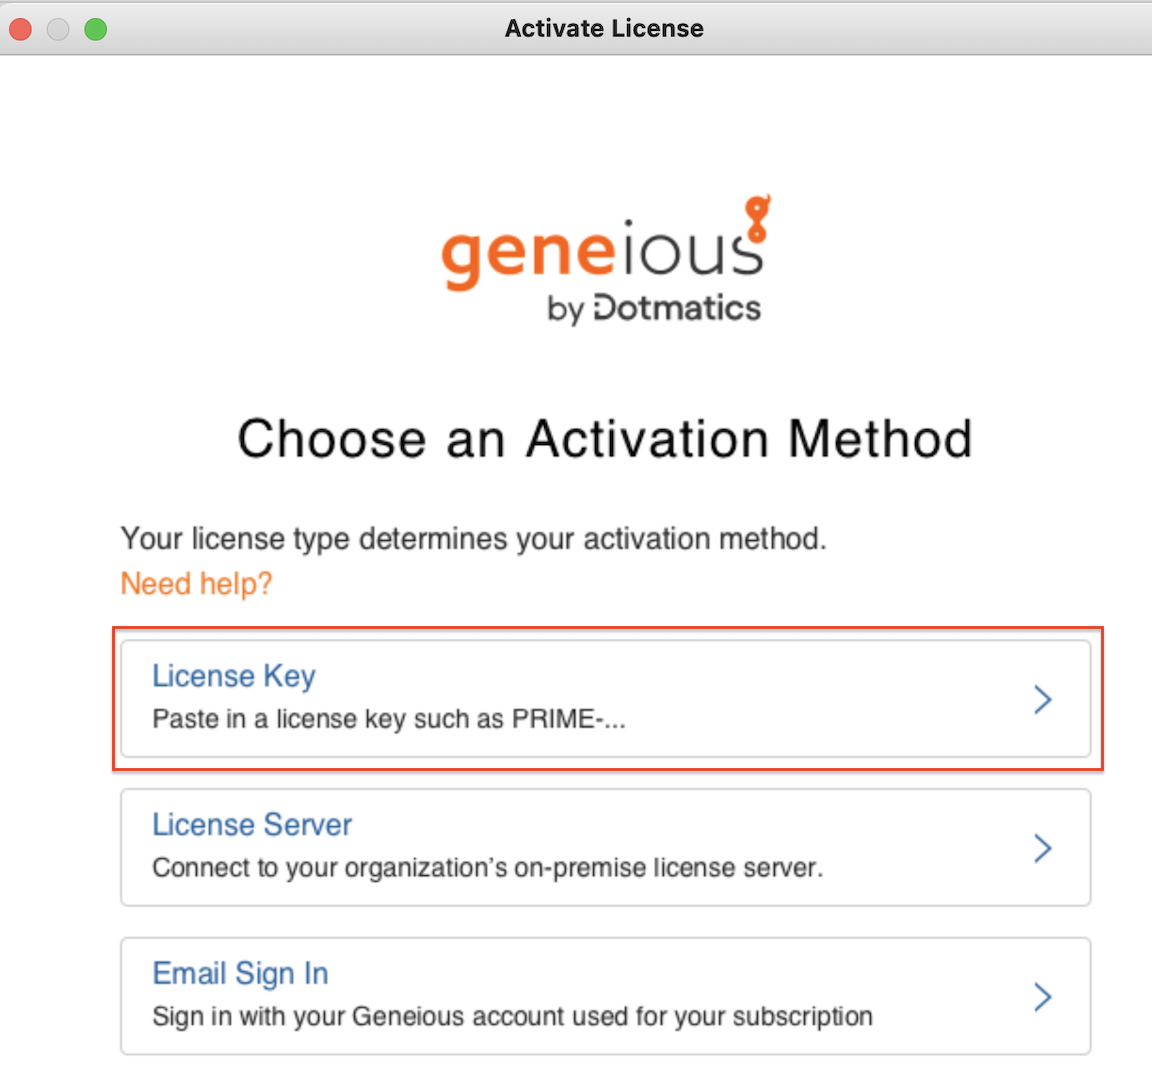Pick Email Sign In to activate
The image size is (1152, 1090).
click(240, 973)
